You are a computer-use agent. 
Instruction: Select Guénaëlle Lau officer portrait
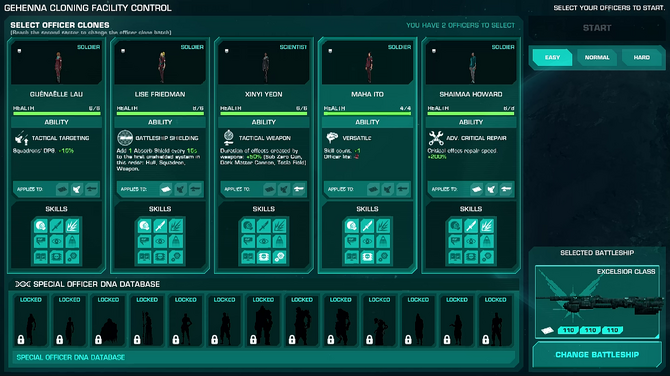coord(56,63)
